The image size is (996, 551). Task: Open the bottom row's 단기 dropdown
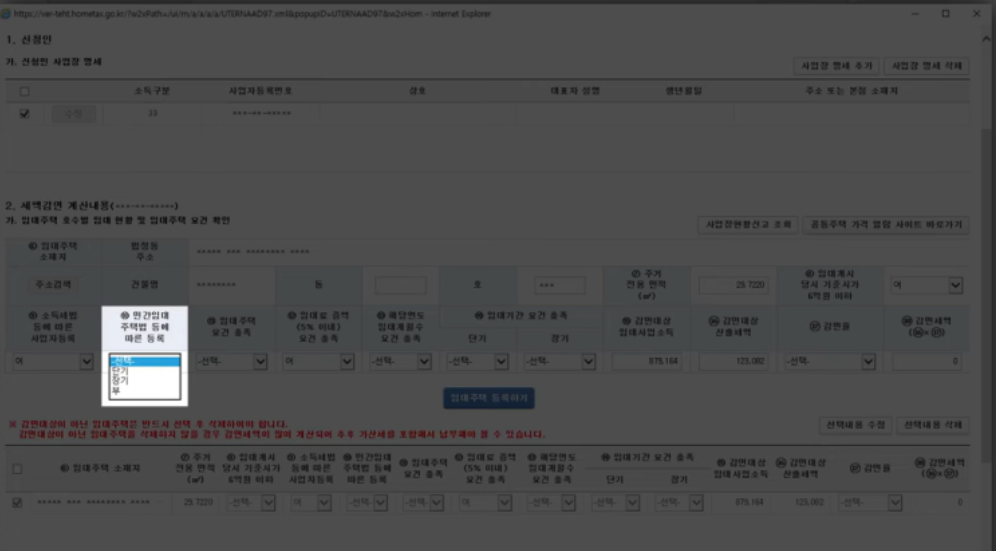pos(615,502)
